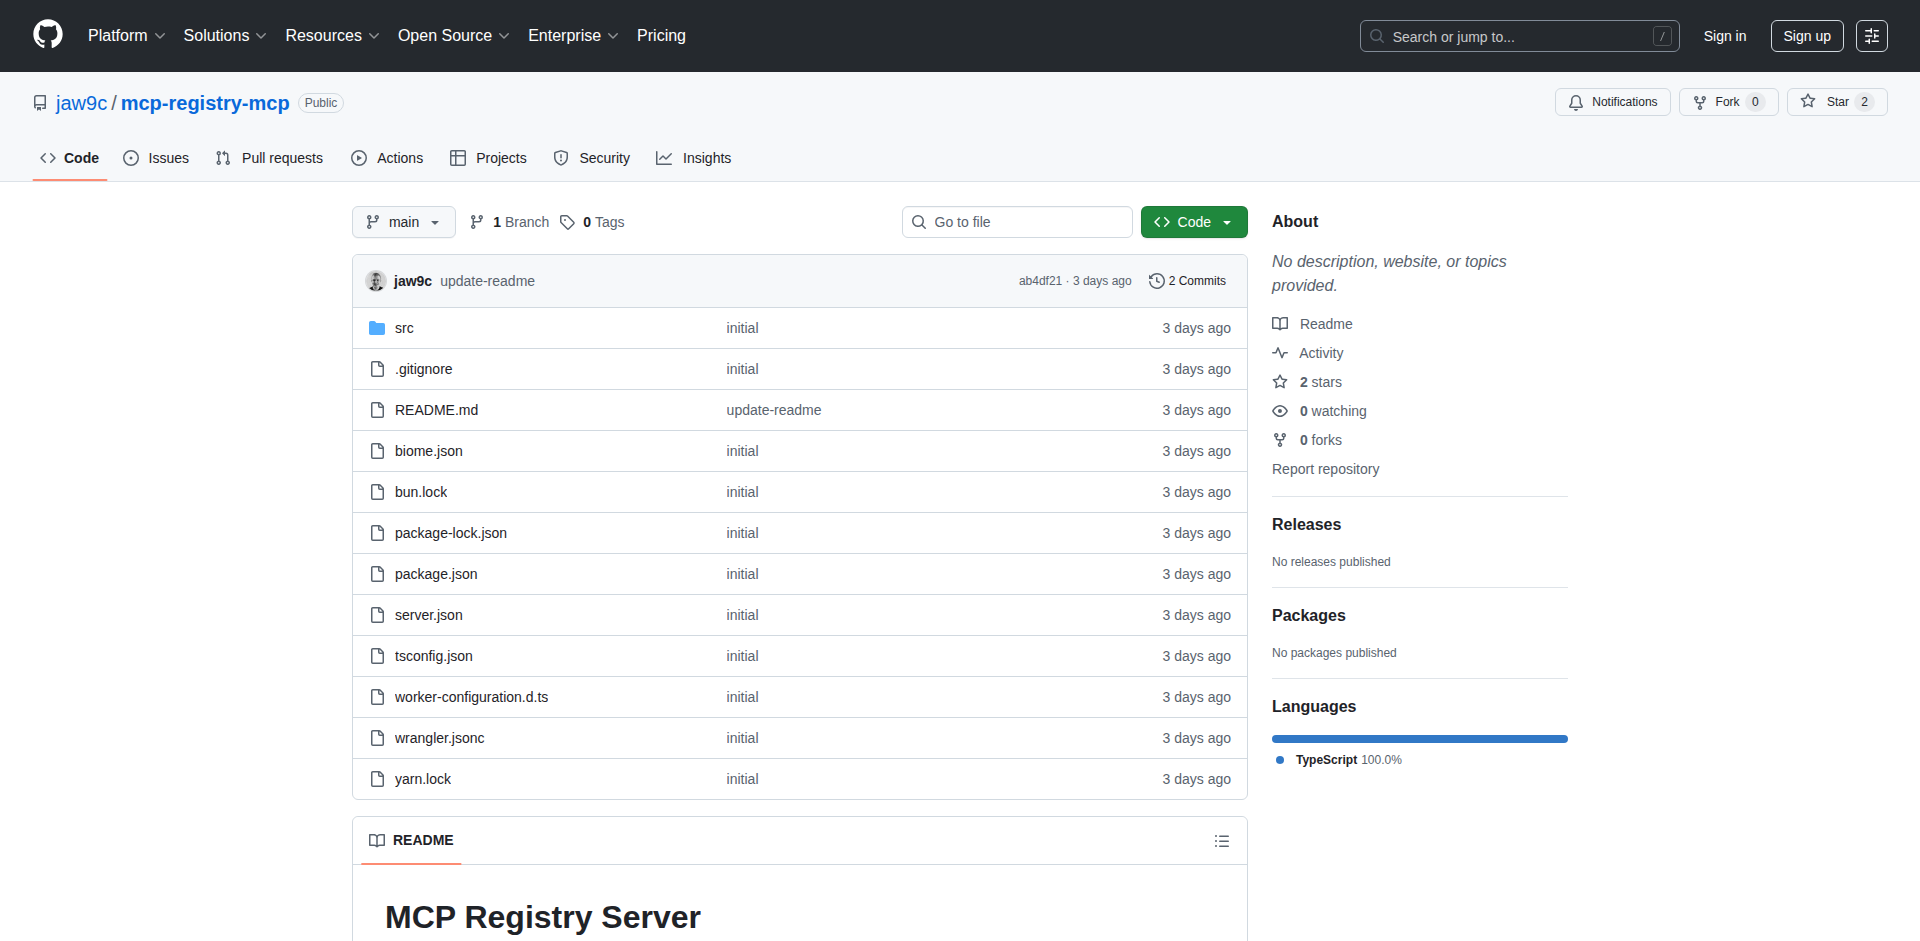
Task: Click the eye icon beside 0 watching
Action: coord(1280,411)
